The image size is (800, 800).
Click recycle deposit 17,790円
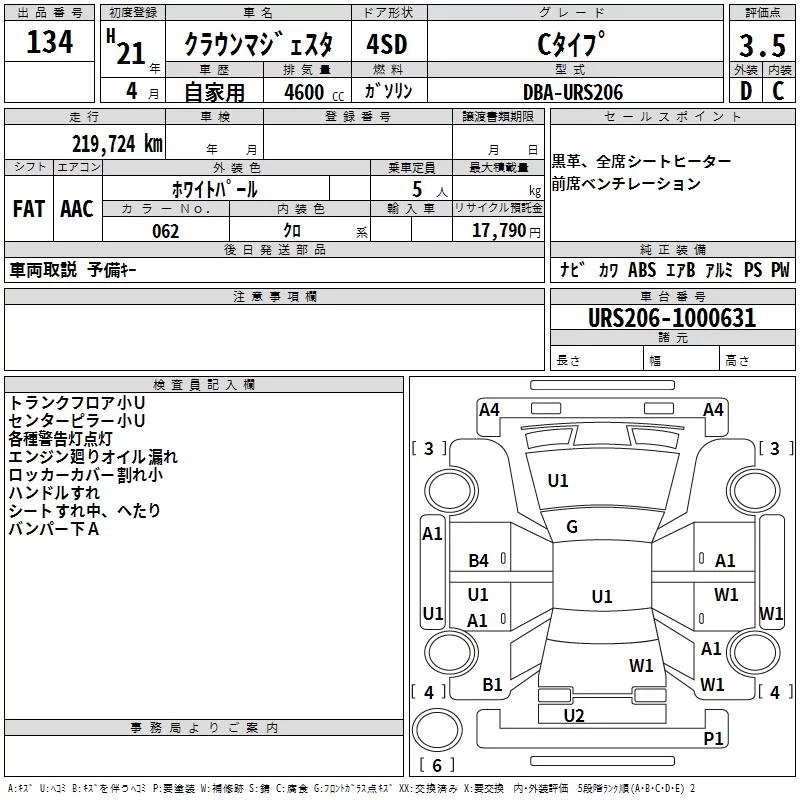506,231
